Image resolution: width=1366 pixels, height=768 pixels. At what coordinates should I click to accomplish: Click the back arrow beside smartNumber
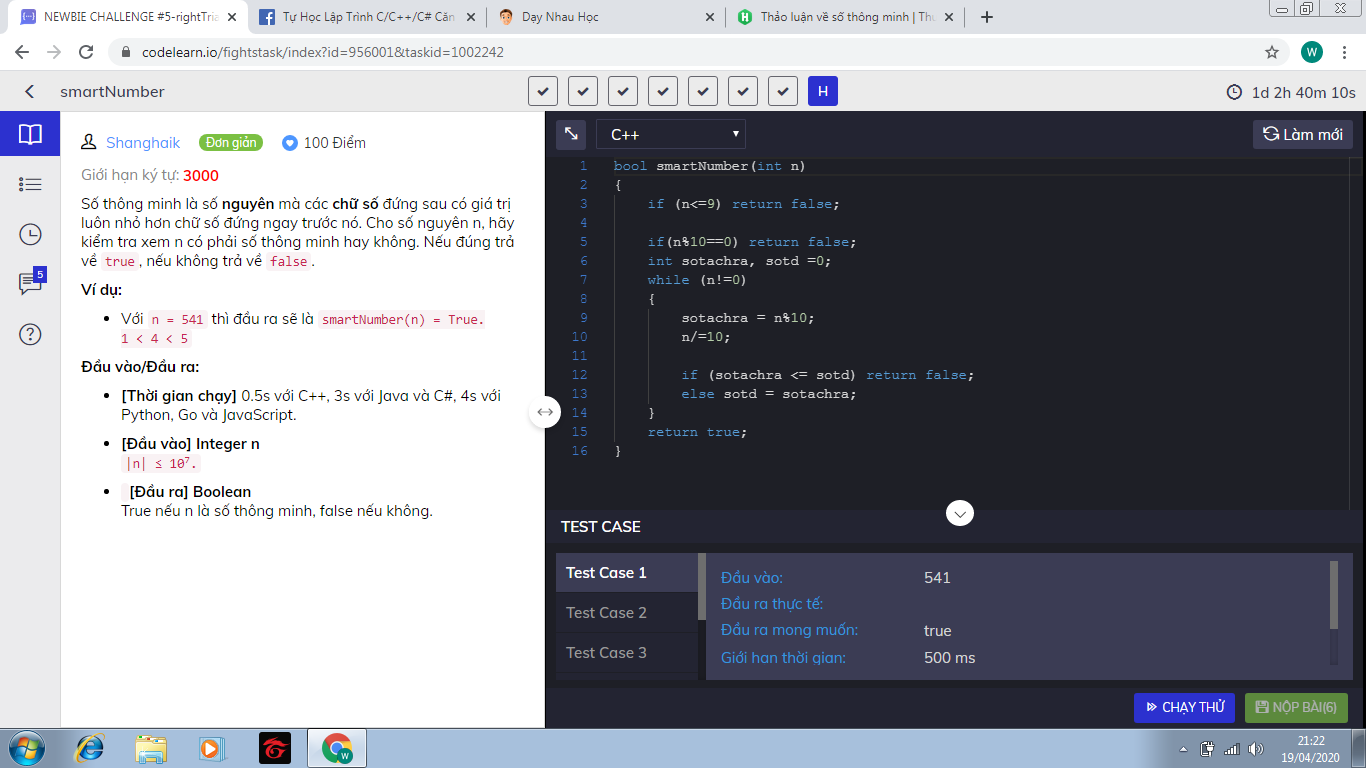tap(30, 92)
